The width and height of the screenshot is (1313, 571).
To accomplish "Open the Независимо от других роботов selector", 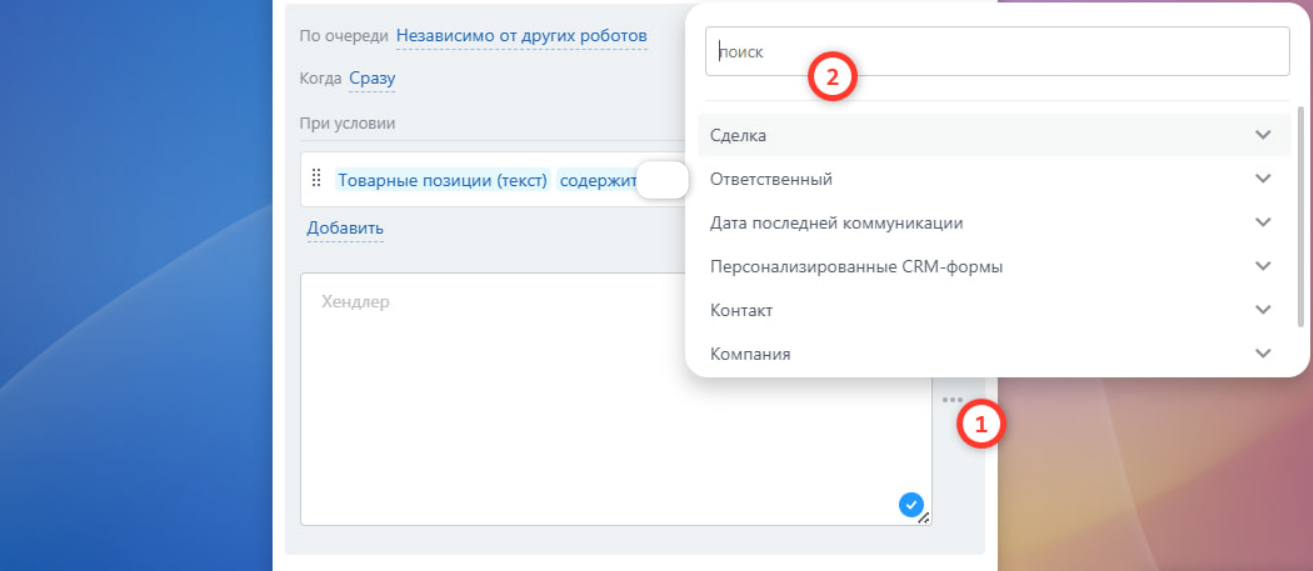I will point(521,36).
